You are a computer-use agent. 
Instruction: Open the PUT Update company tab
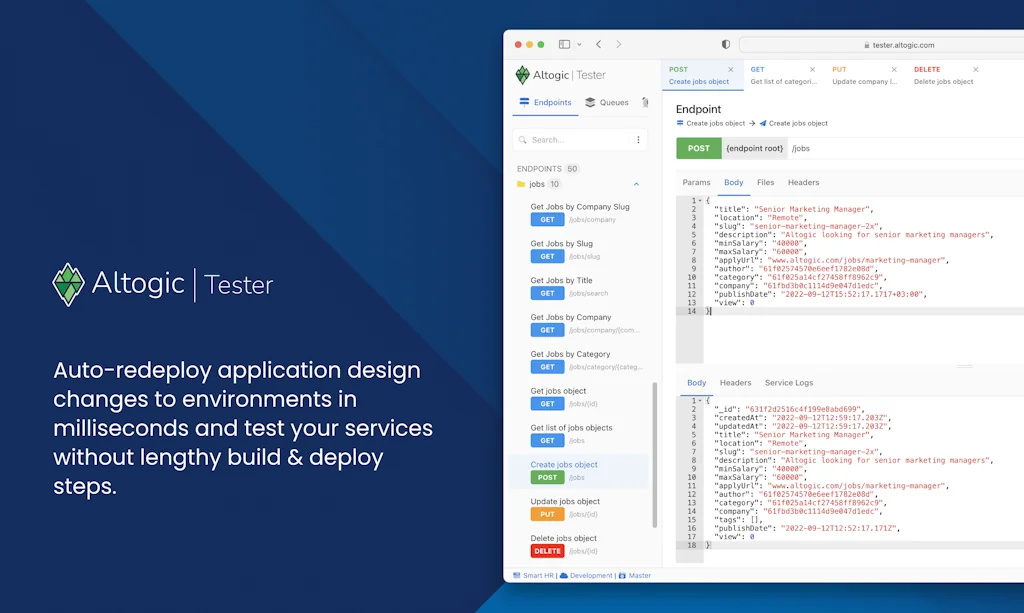pyautogui.click(x=865, y=76)
